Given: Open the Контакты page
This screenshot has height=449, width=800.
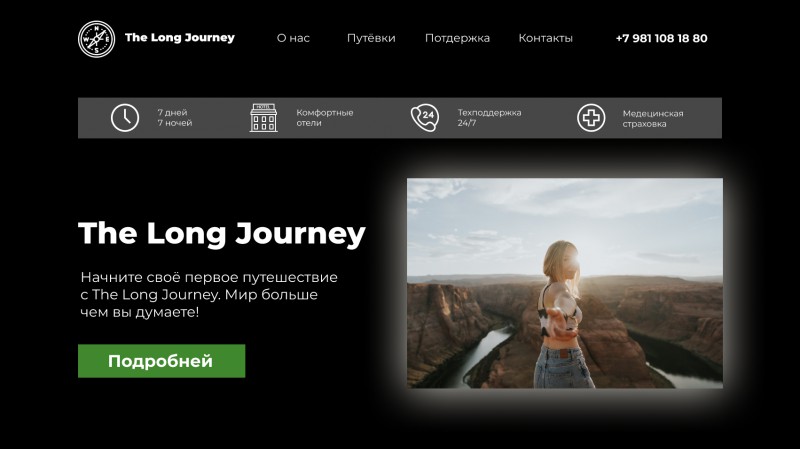Looking at the screenshot, I should (545, 38).
